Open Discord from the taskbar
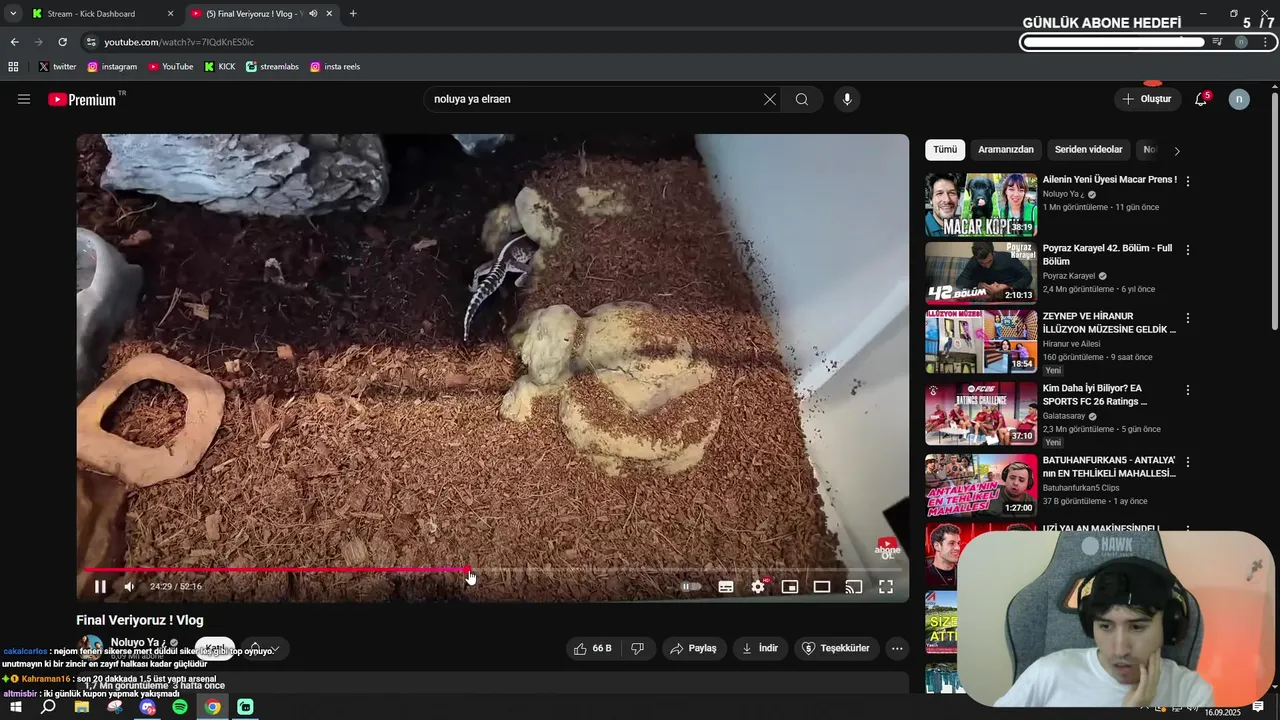The width and height of the screenshot is (1280, 720). (148, 707)
